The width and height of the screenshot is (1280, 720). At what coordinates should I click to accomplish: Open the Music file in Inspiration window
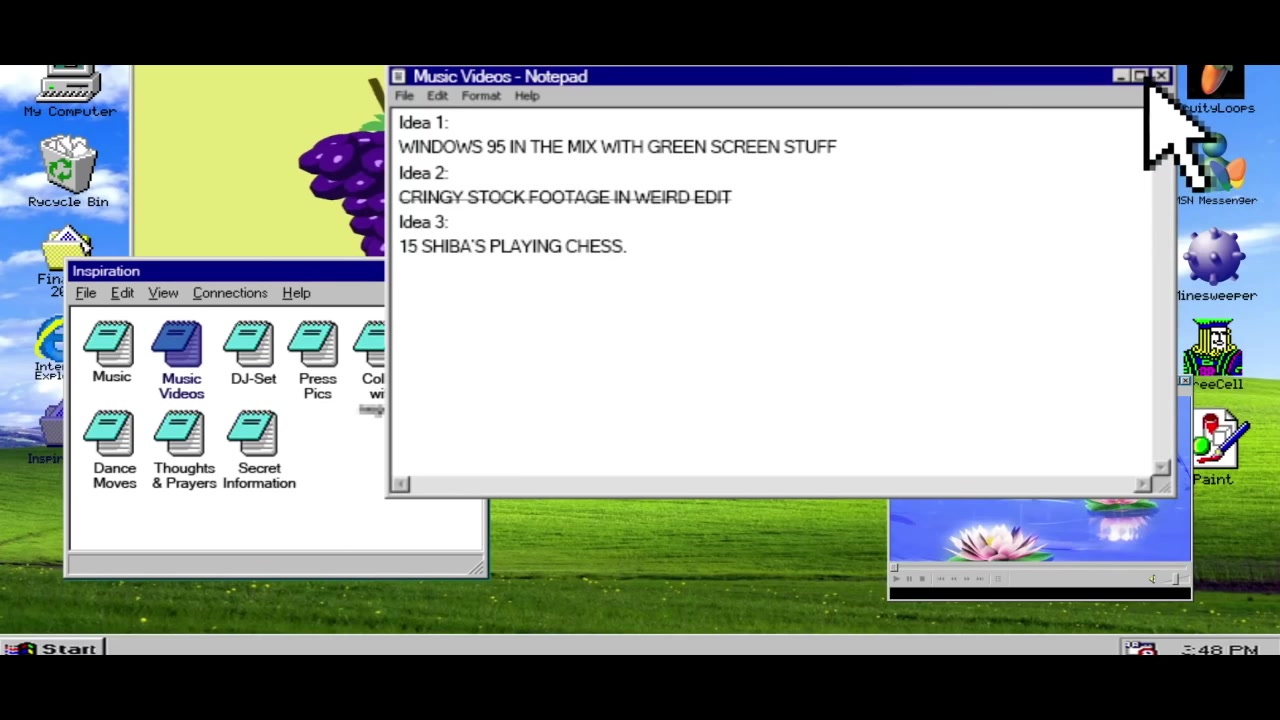click(111, 353)
